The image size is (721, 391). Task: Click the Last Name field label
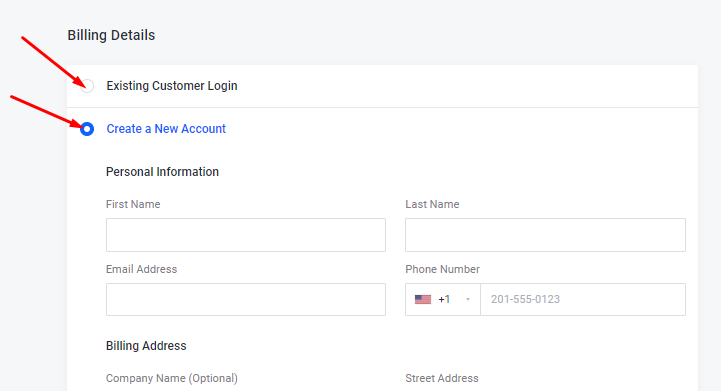point(432,204)
